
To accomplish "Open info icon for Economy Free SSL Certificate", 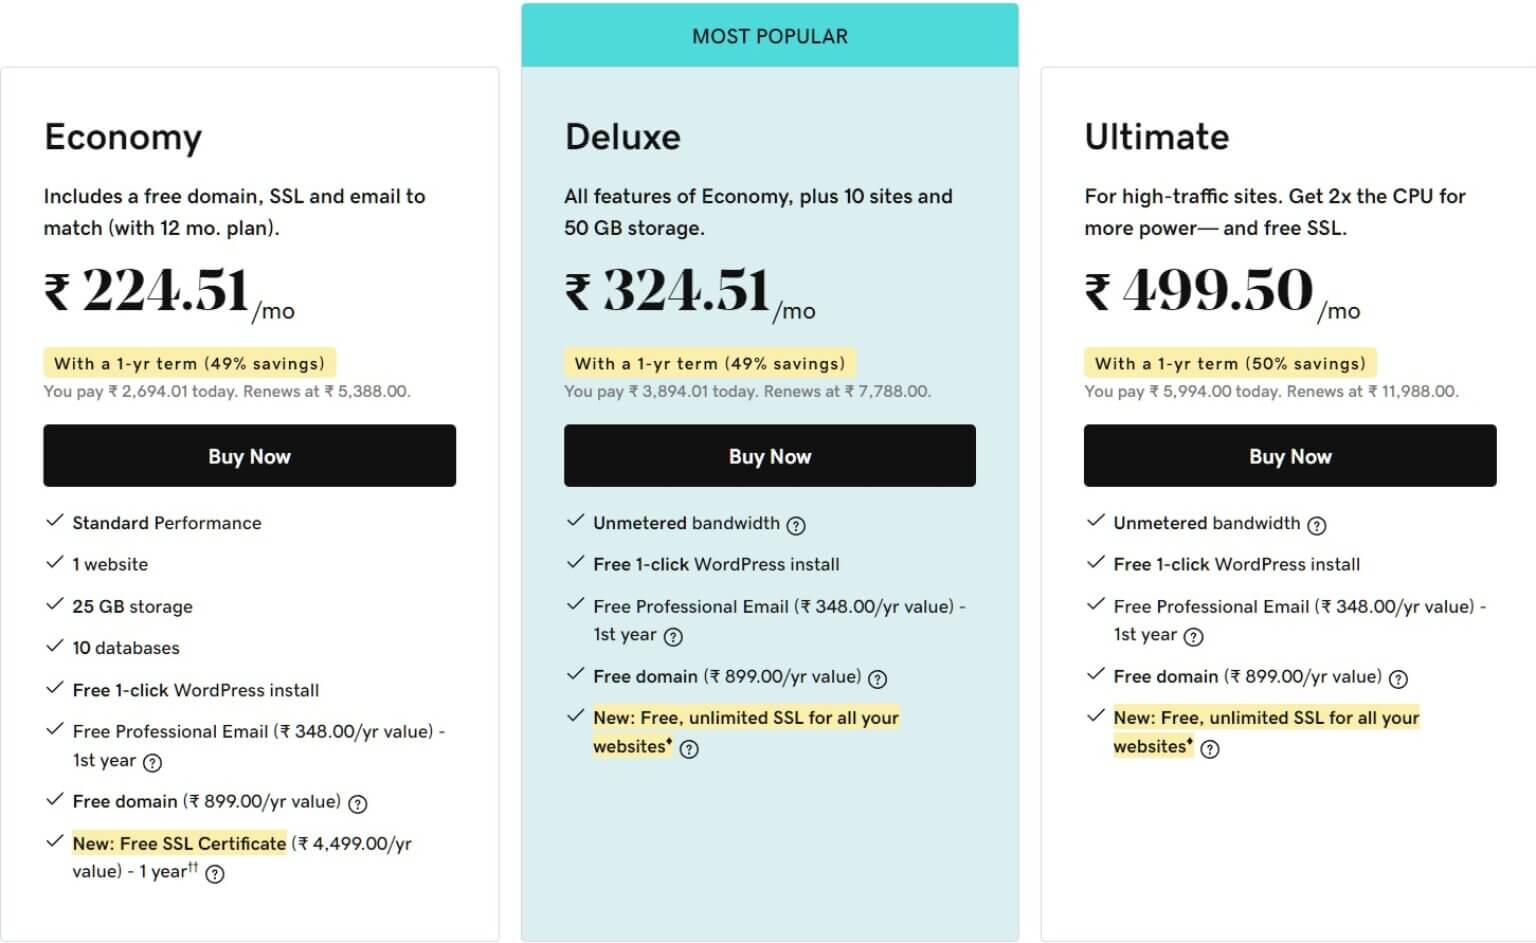I will 215,874.
